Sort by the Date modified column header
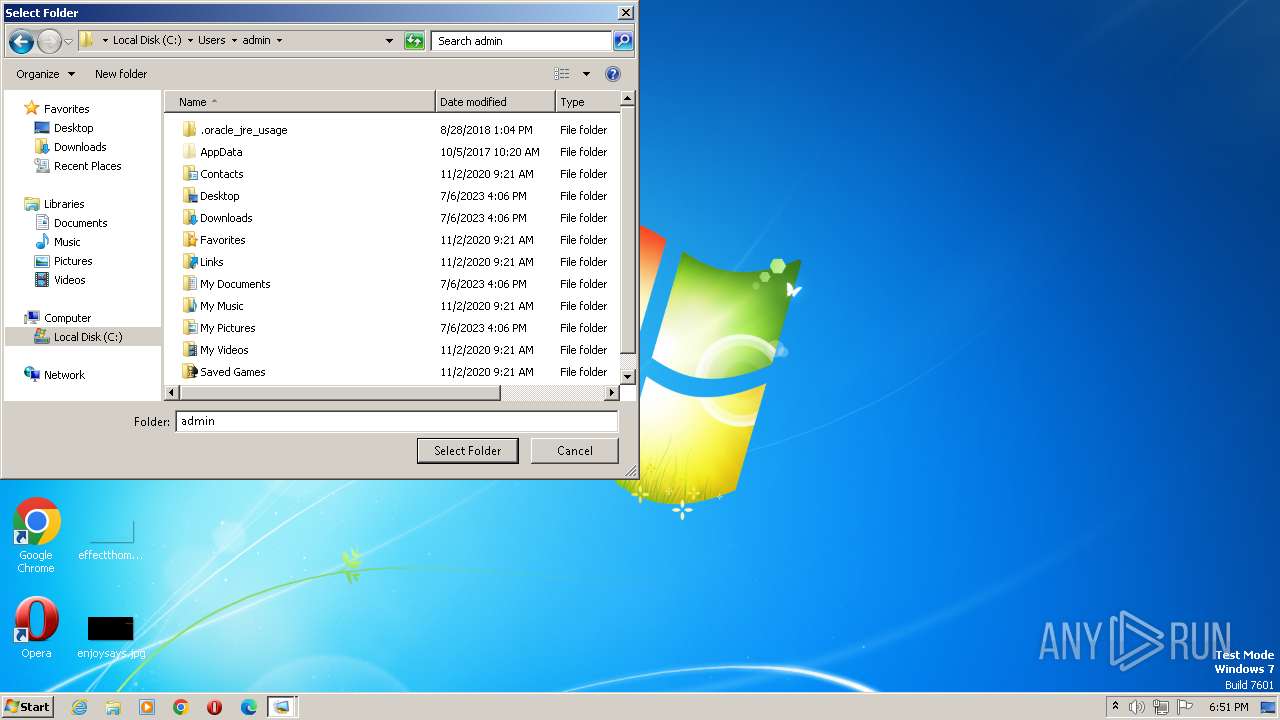The width and height of the screenshot is (1280, 720). pos(495,102)
